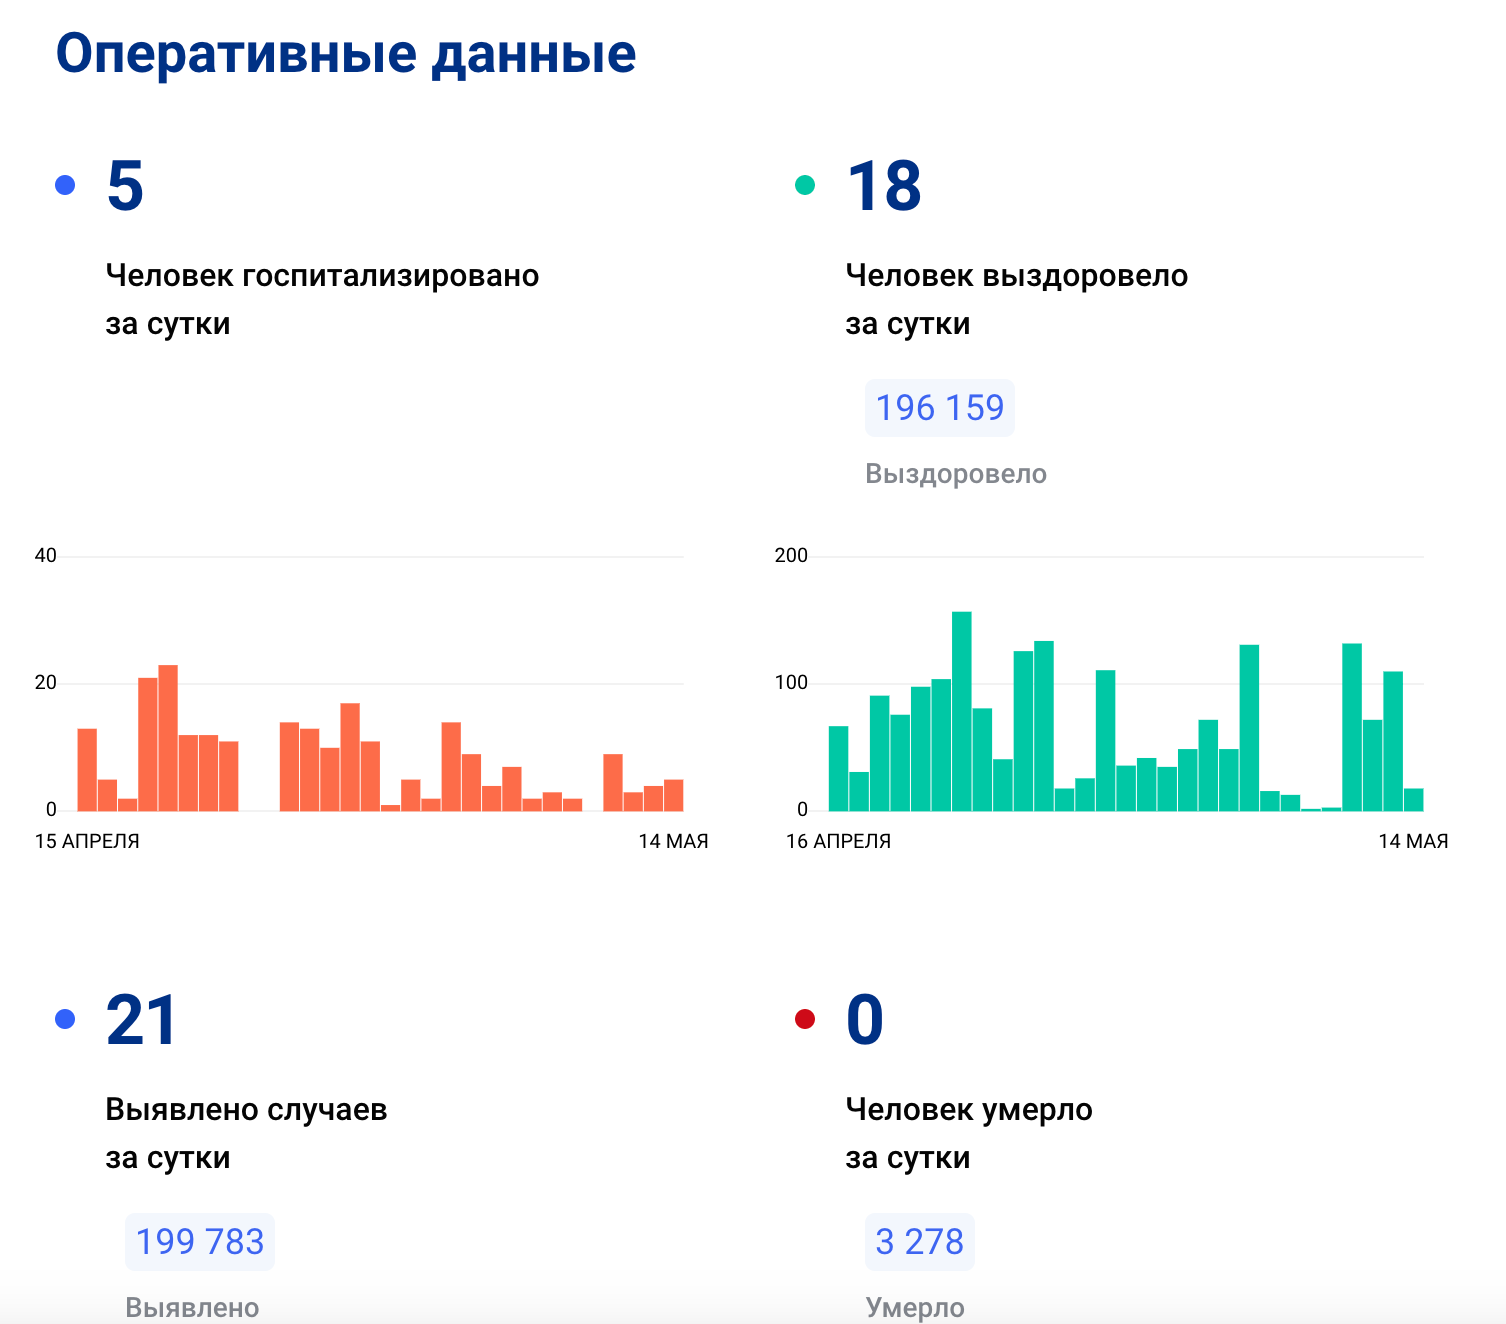Click the first green bar of recovery chart
Image resolution: width=1506 pixels, height=1324 pixels.
click(839, 769)
